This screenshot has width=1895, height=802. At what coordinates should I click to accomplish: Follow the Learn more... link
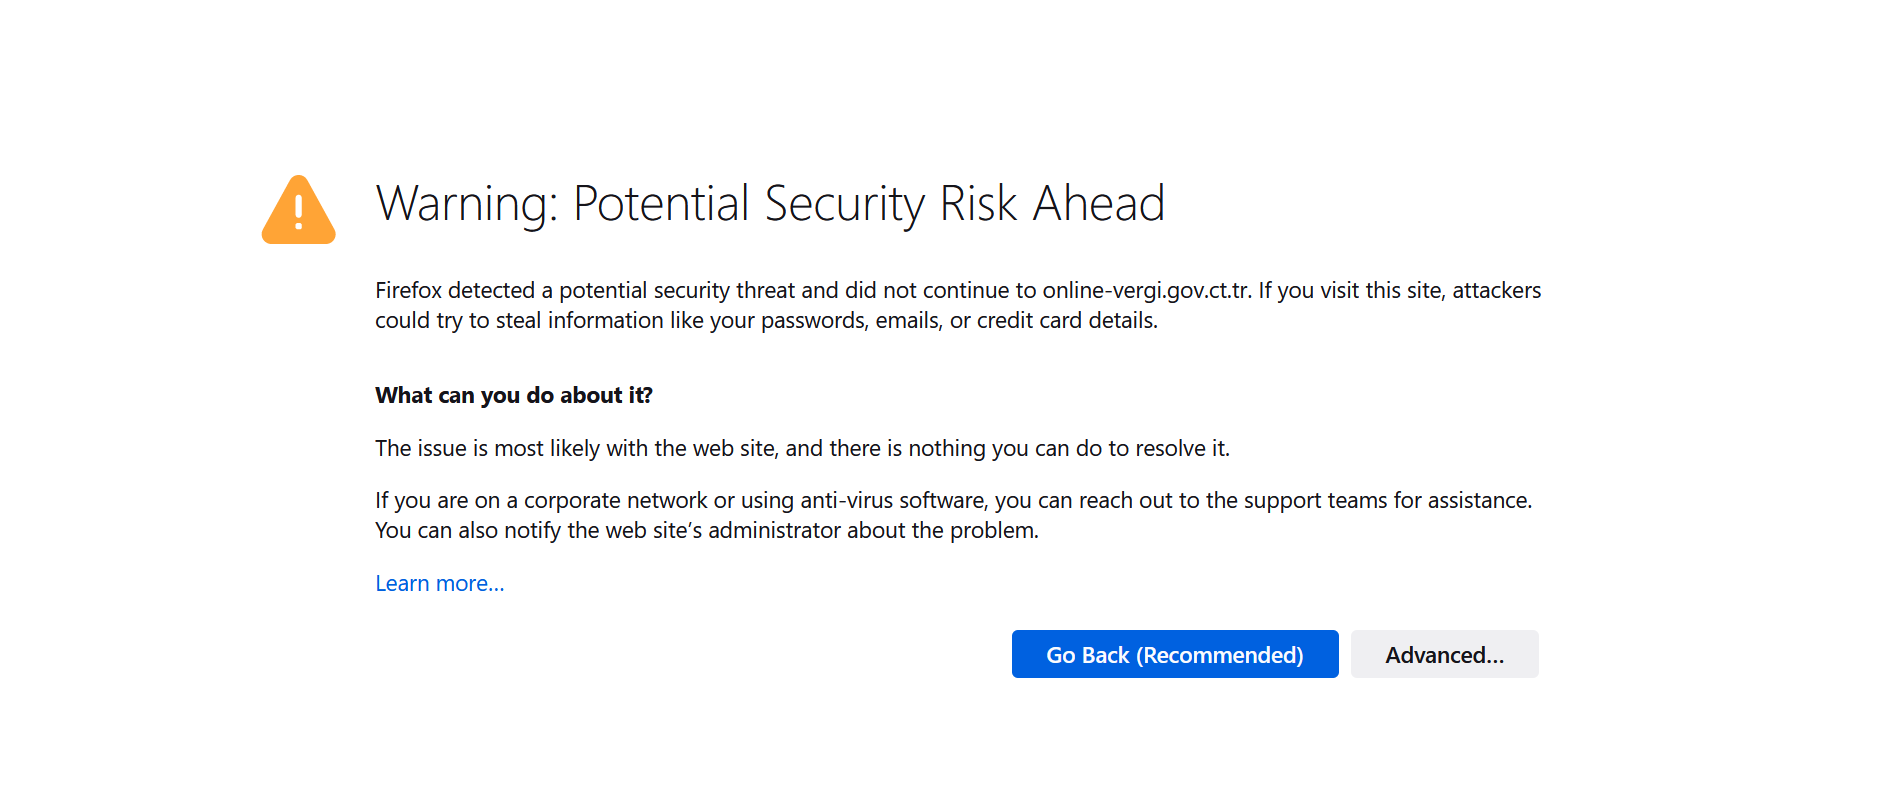pyautogui.click(x=440, y=584)
